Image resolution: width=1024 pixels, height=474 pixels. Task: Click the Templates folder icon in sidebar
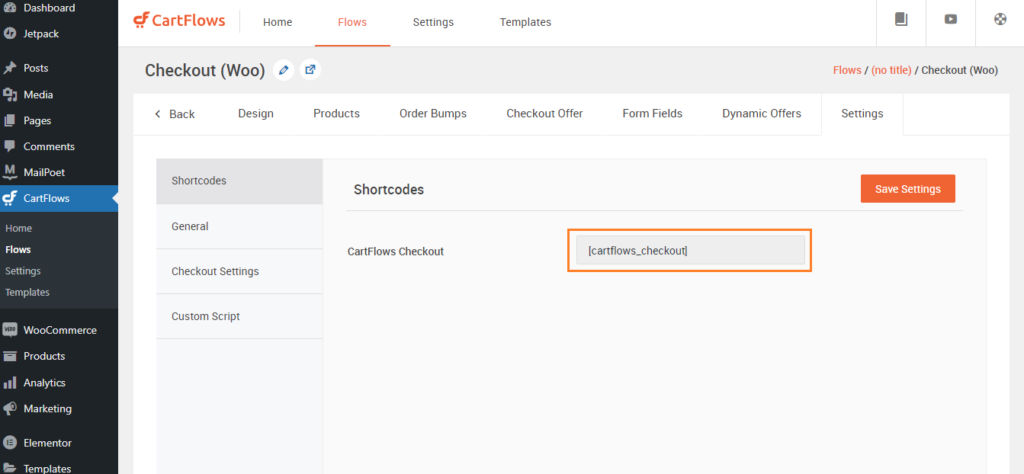pos(10,468)
